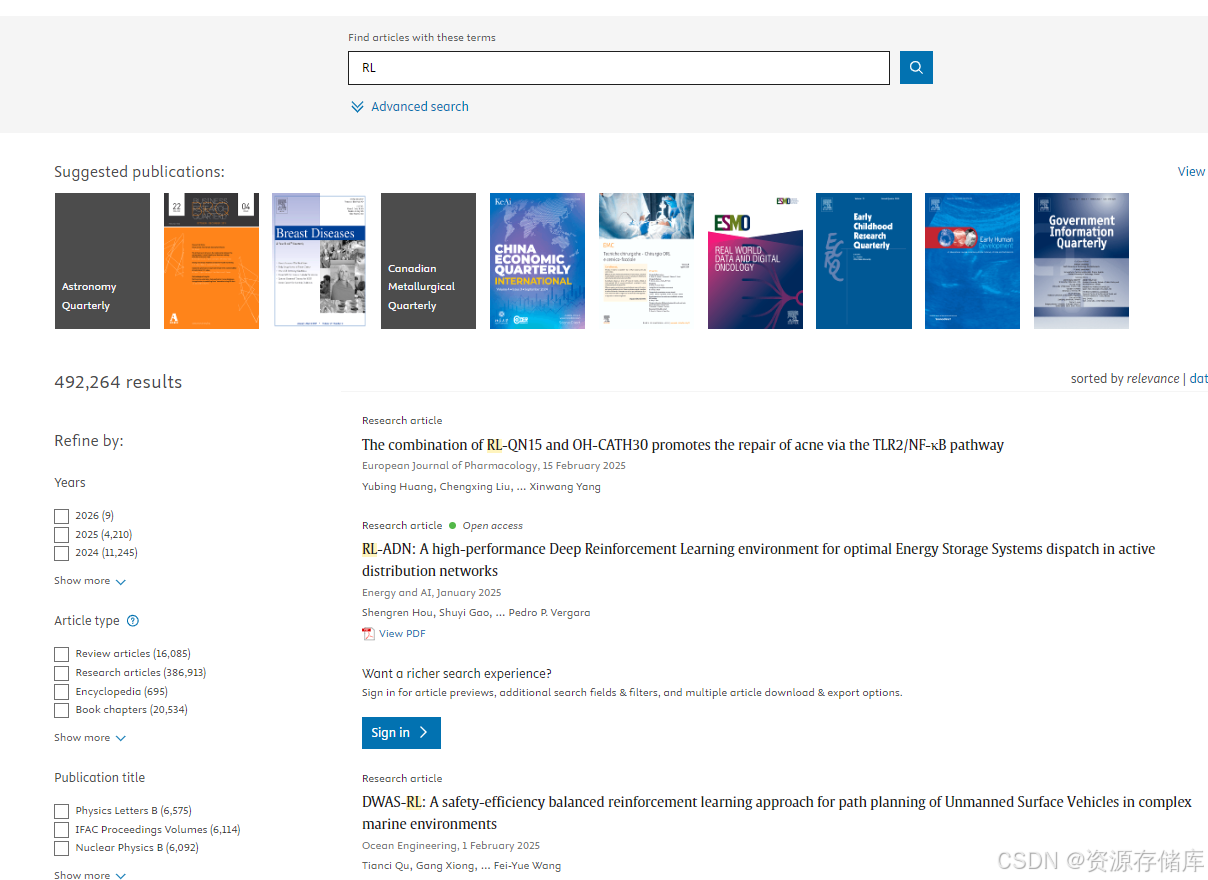The width and height of the screenshot is (1208, 880).
Task: Open Early Childhood Research Quarterly cover
Action: coord(864,261)
